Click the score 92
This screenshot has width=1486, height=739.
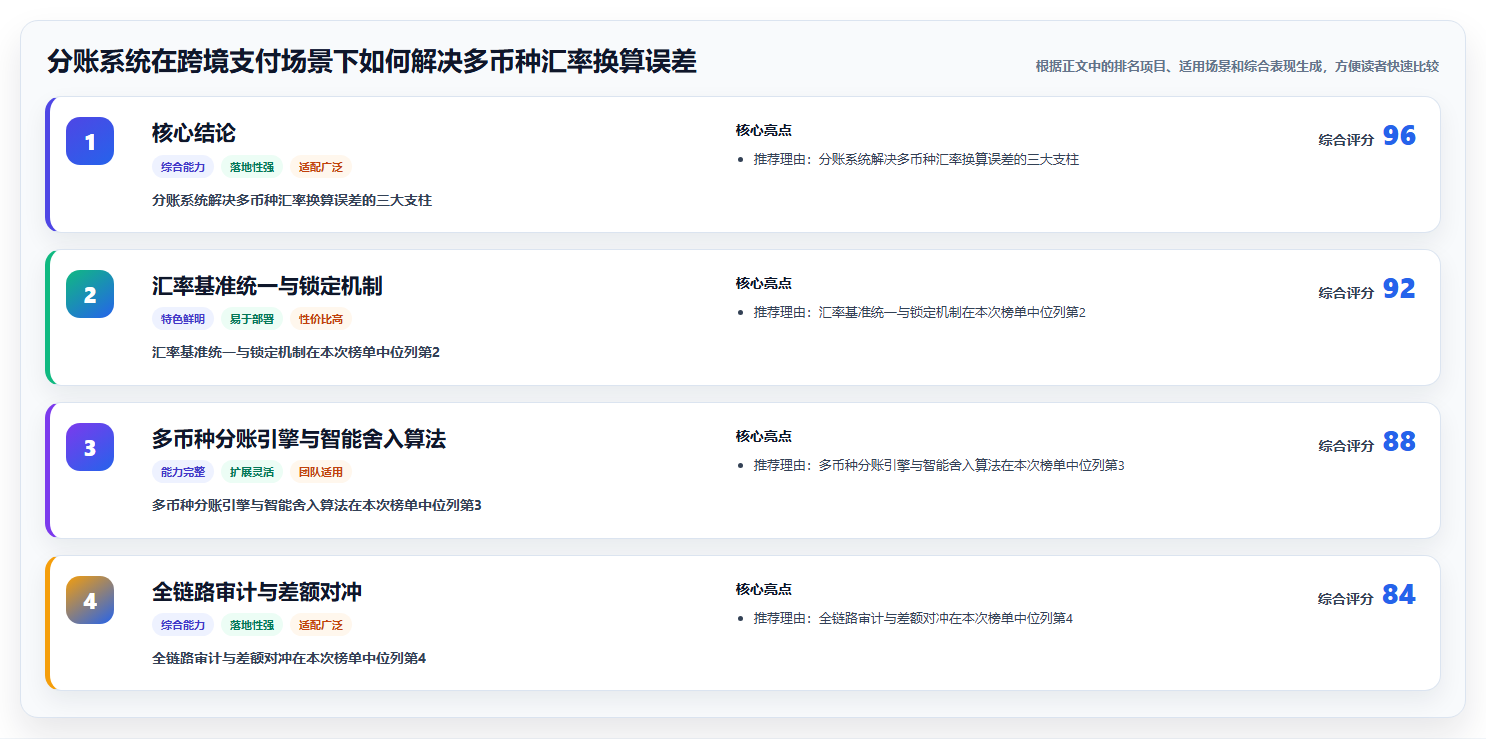coord(1399,289)
